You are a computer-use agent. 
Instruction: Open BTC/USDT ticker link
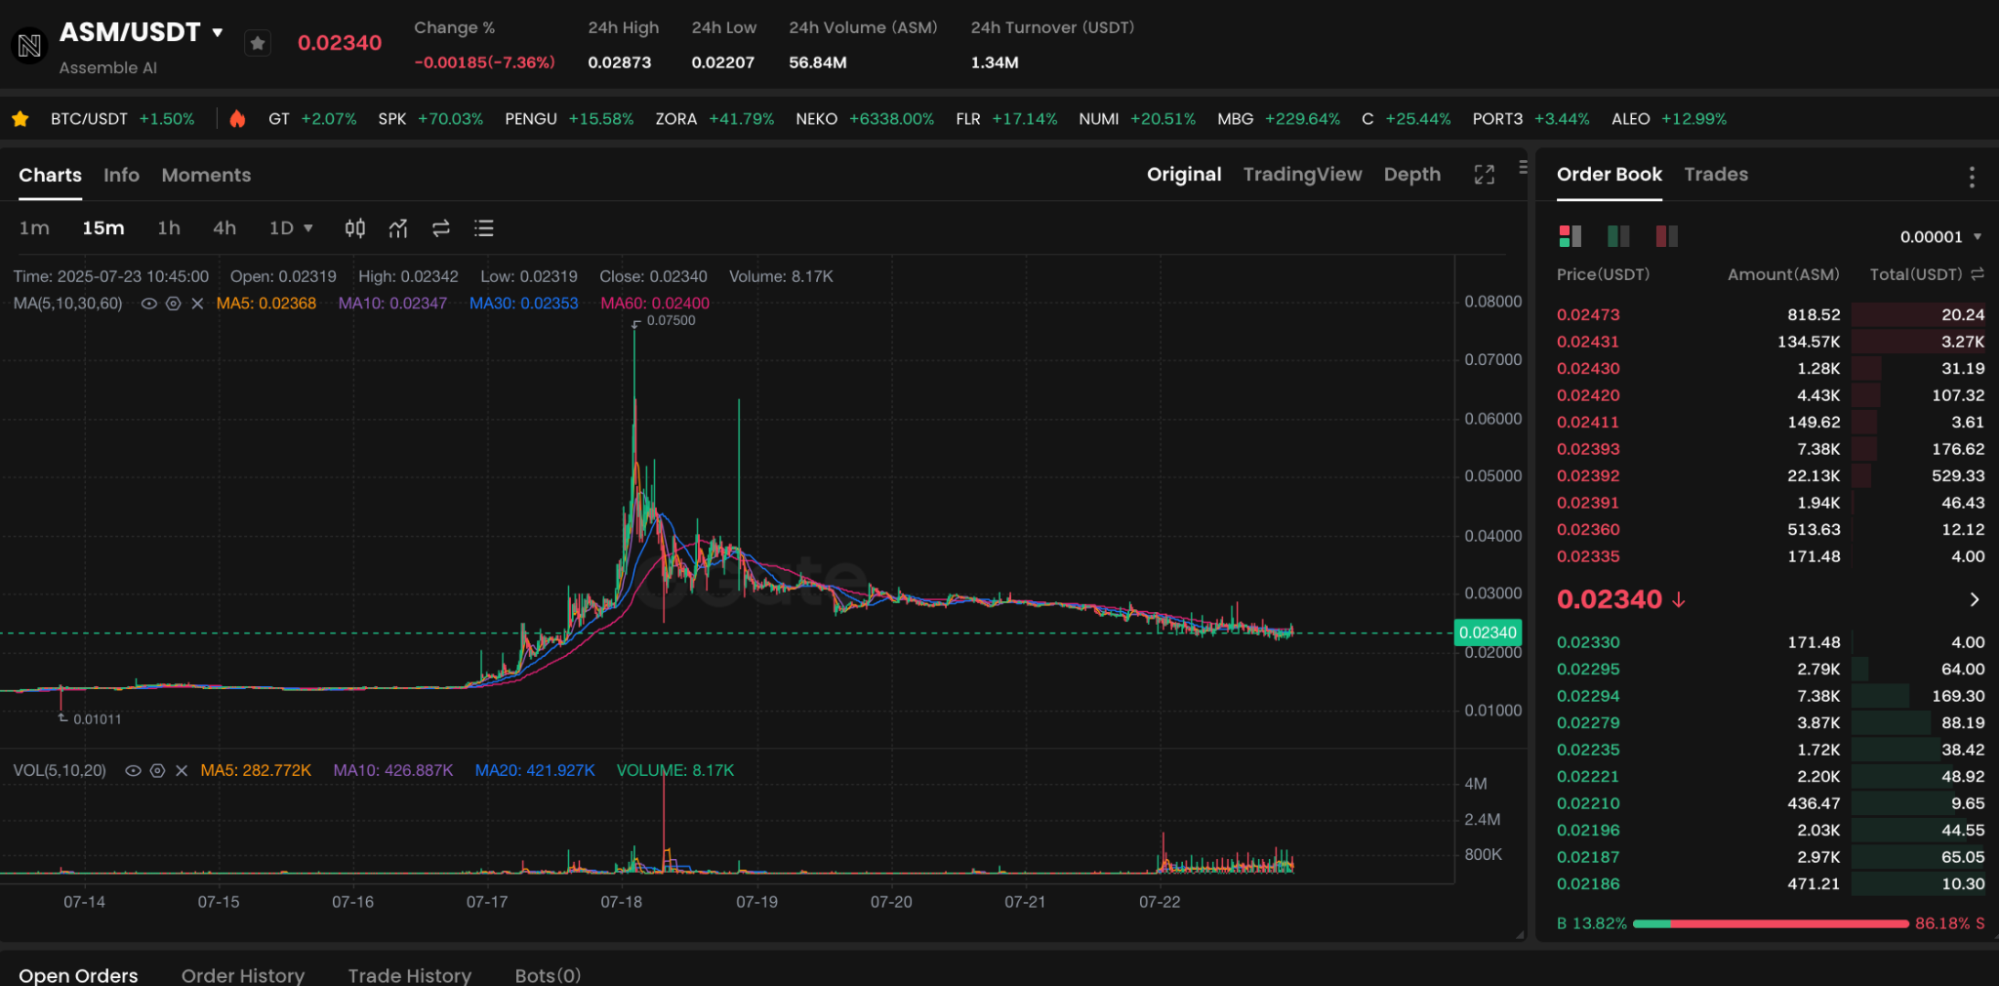coord(123,119)
